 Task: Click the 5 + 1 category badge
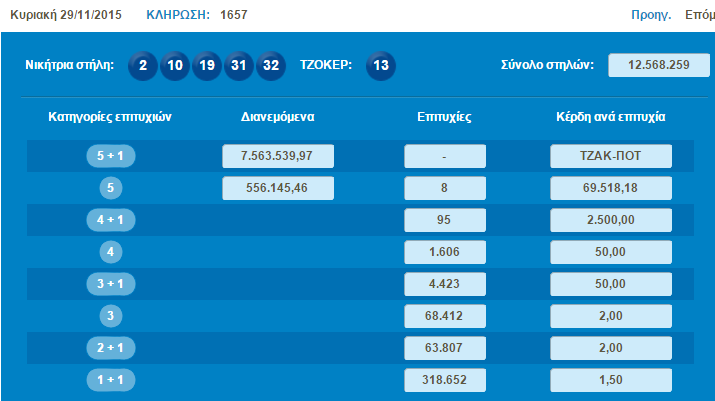[110, 156]
